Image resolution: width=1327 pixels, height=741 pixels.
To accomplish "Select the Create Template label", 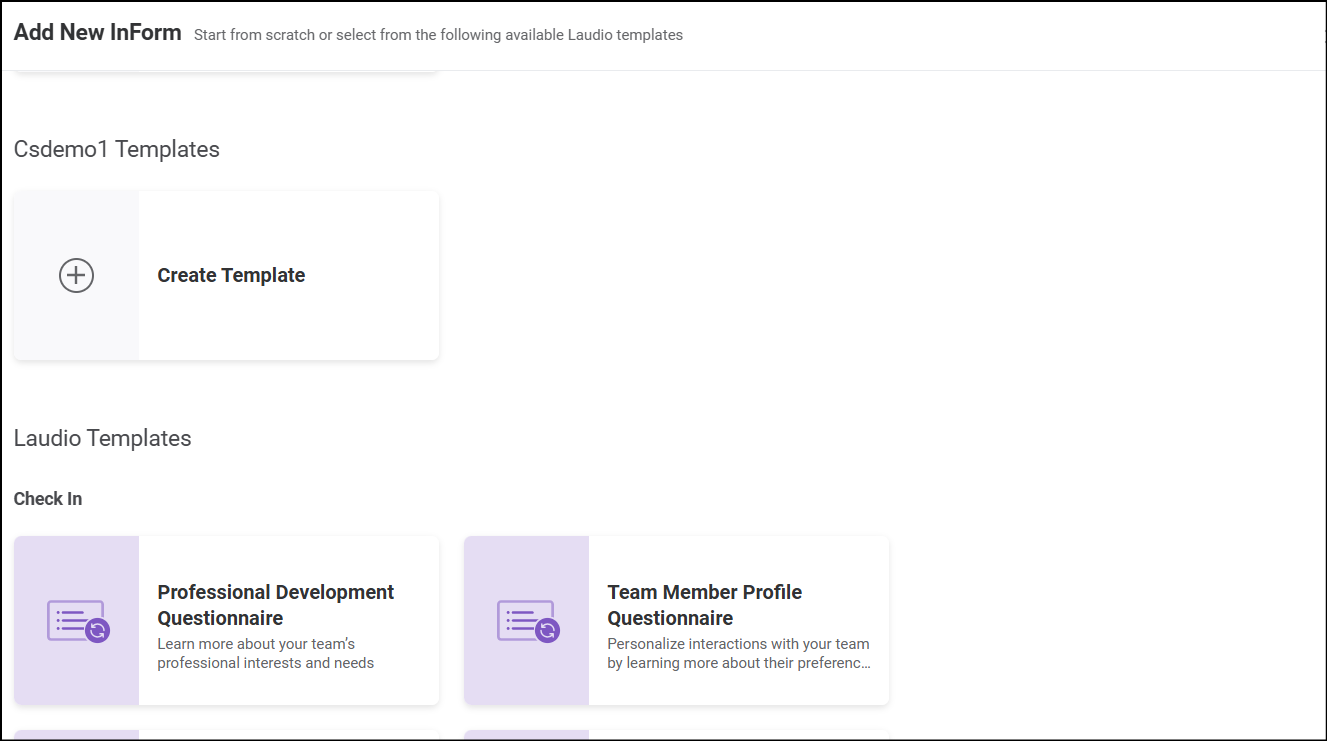I will point(231,275).
